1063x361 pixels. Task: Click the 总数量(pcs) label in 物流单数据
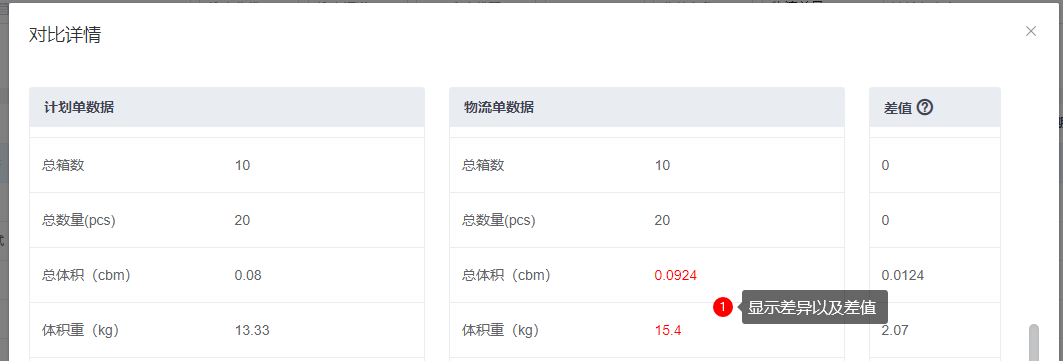tap(499, 220)
